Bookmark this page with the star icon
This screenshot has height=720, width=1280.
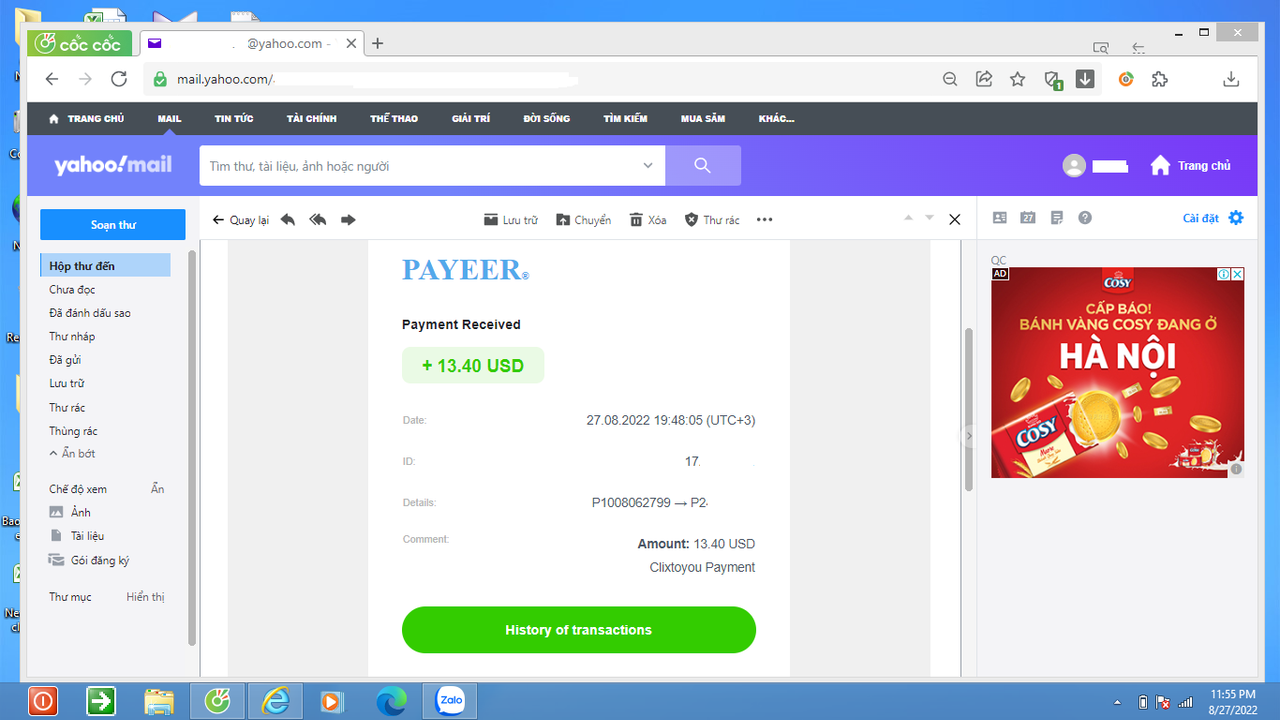coord(1018,79)
